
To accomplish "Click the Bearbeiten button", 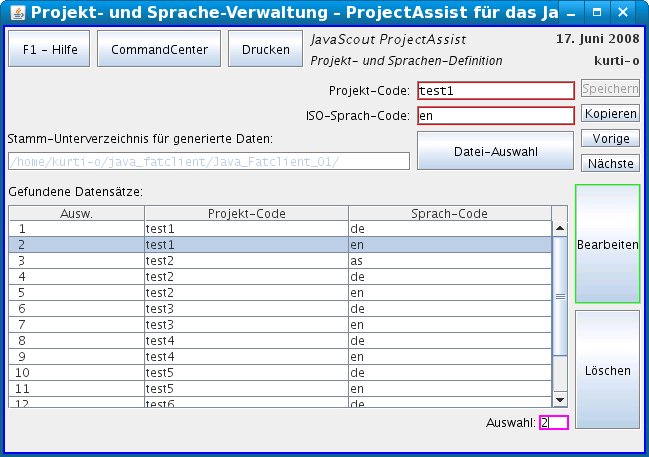I will (x=608, y=244).
